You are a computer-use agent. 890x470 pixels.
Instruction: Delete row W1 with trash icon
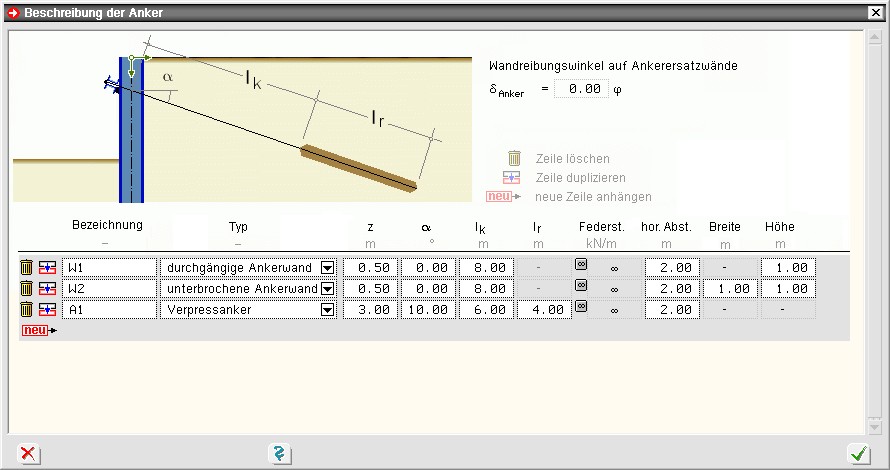click(x=27, y=268)
